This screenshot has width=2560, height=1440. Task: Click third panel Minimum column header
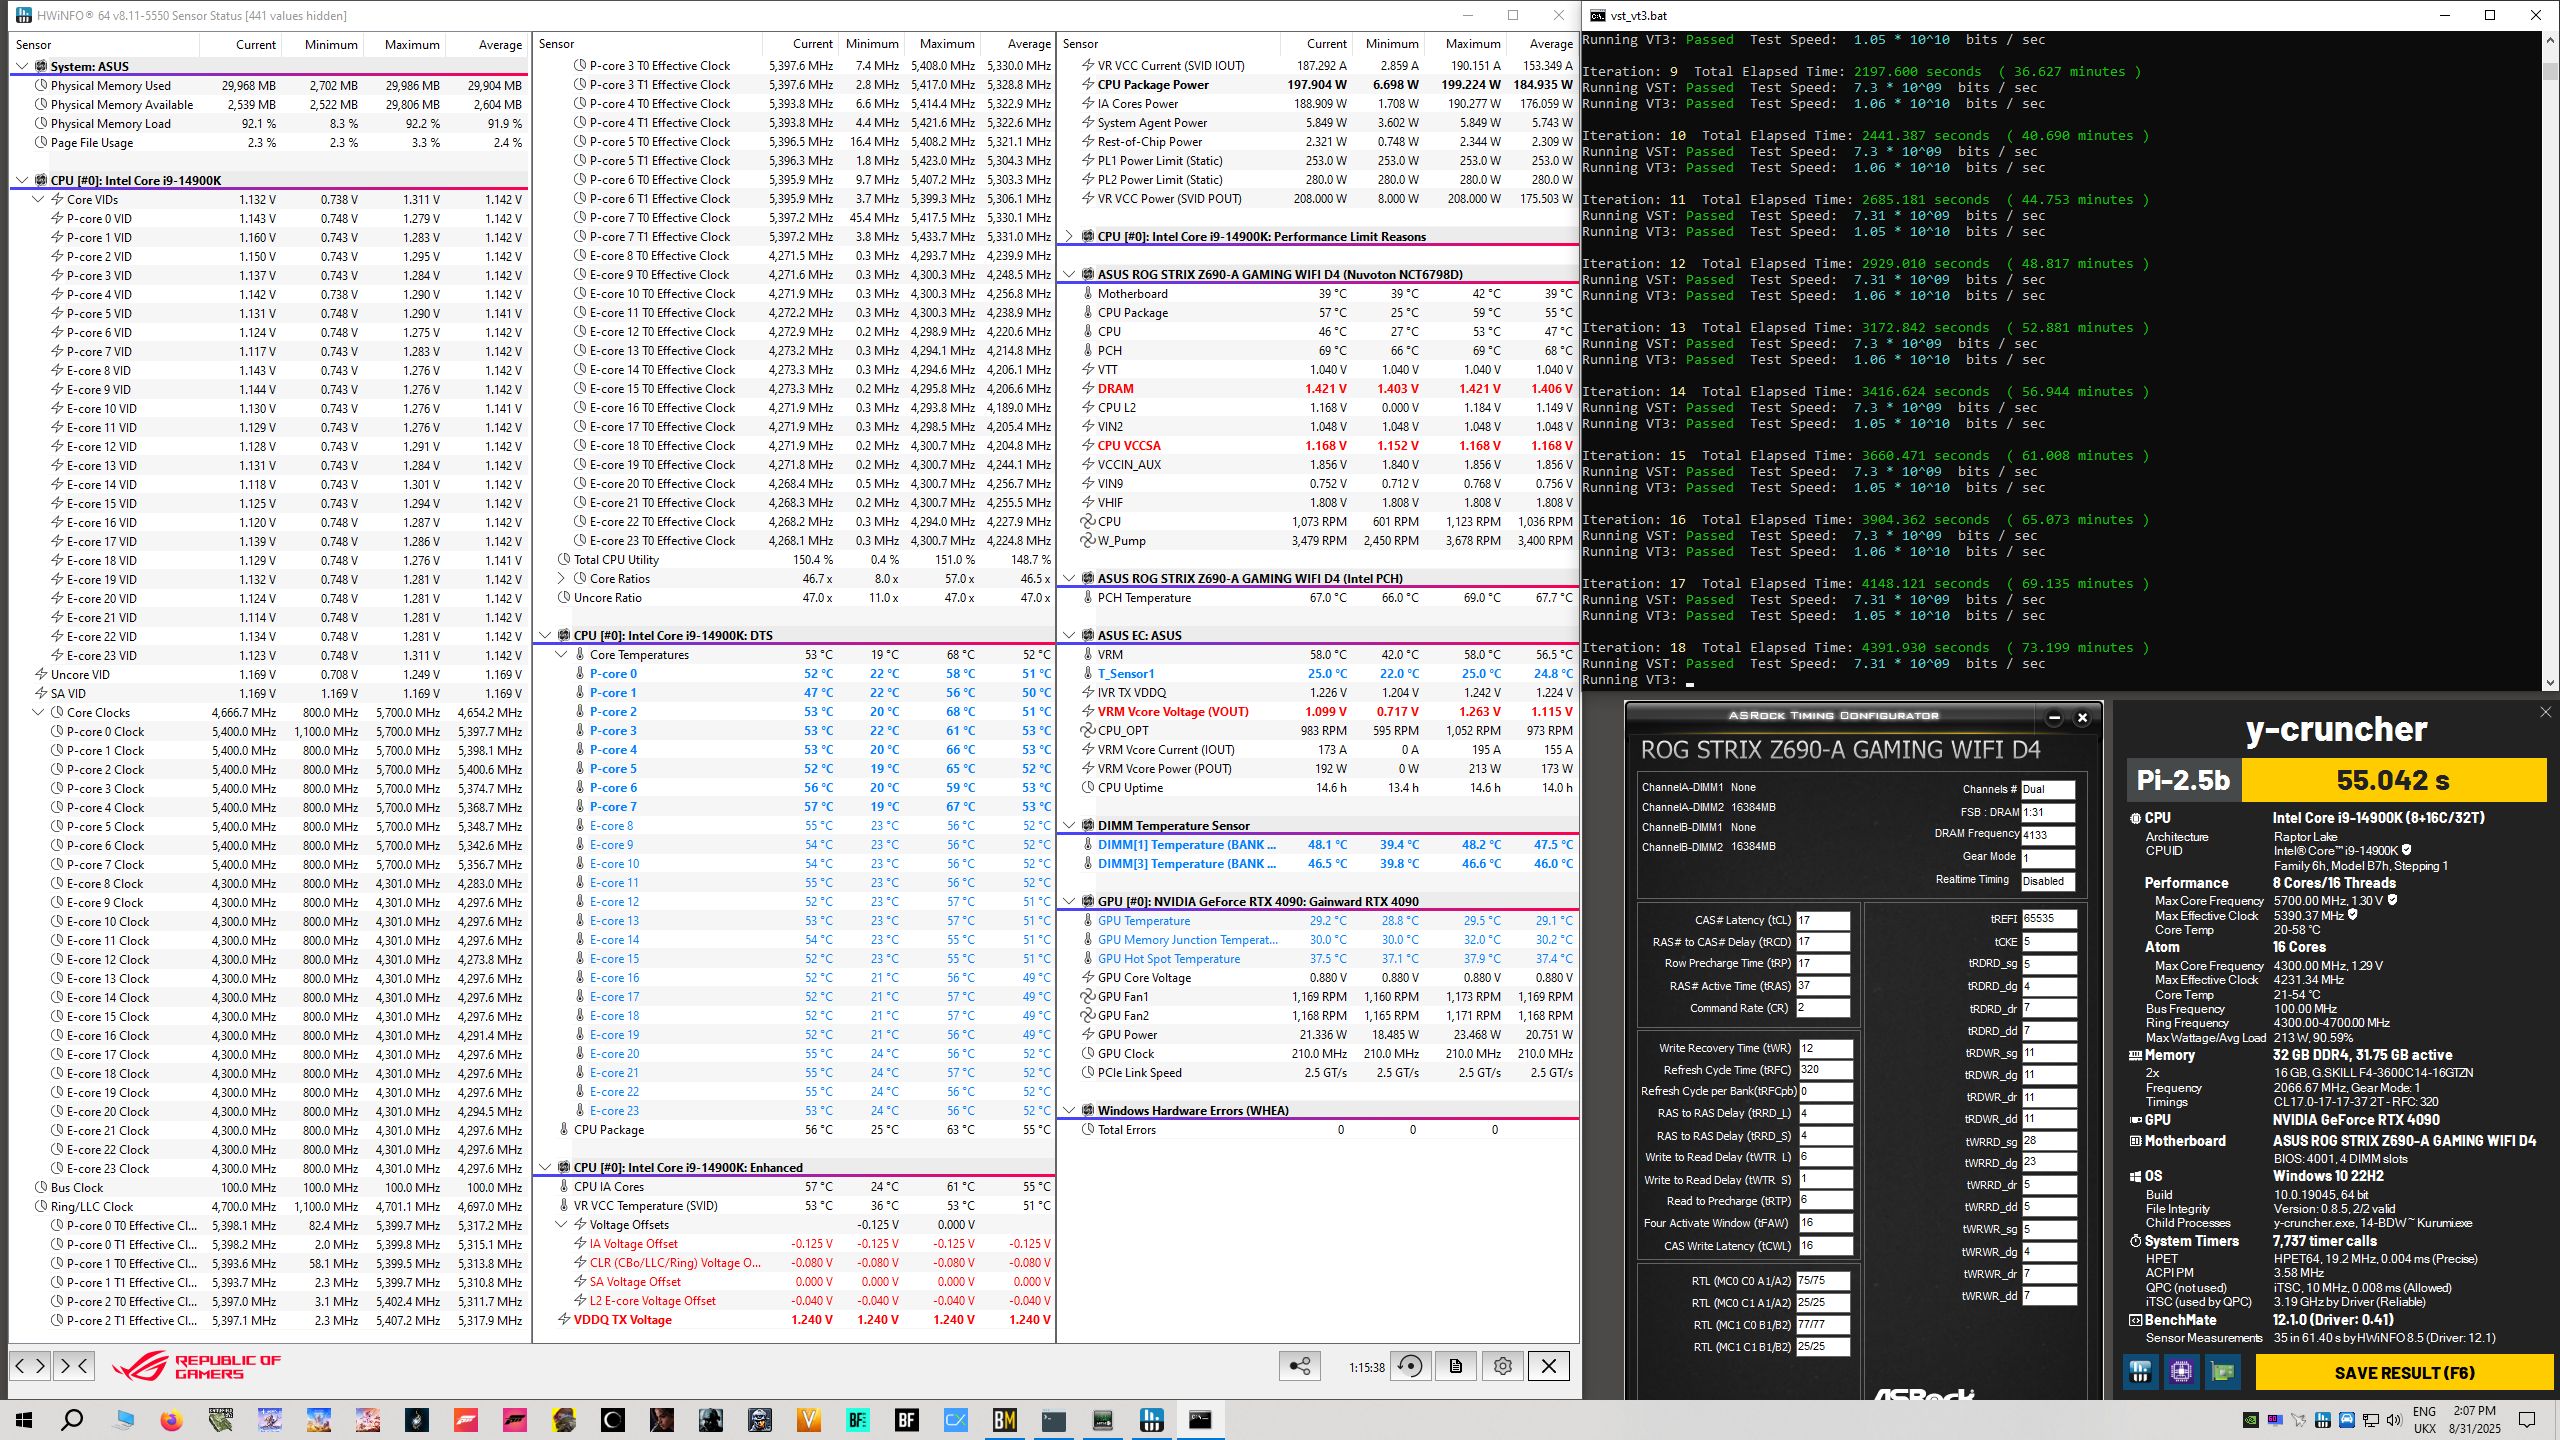[1389, 44]
